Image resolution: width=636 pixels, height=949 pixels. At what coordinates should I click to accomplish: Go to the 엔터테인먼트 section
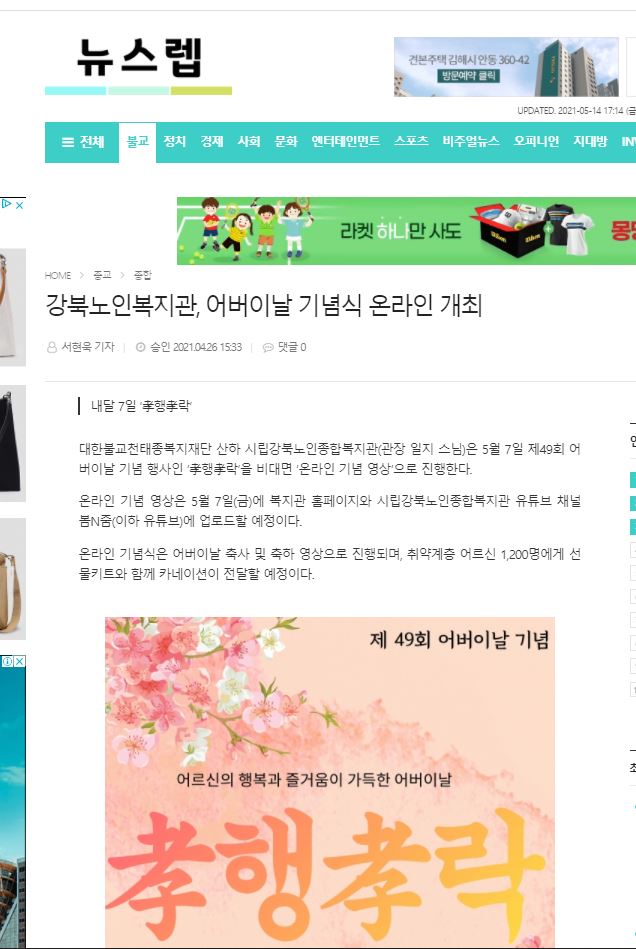click(x=346, y=142)
